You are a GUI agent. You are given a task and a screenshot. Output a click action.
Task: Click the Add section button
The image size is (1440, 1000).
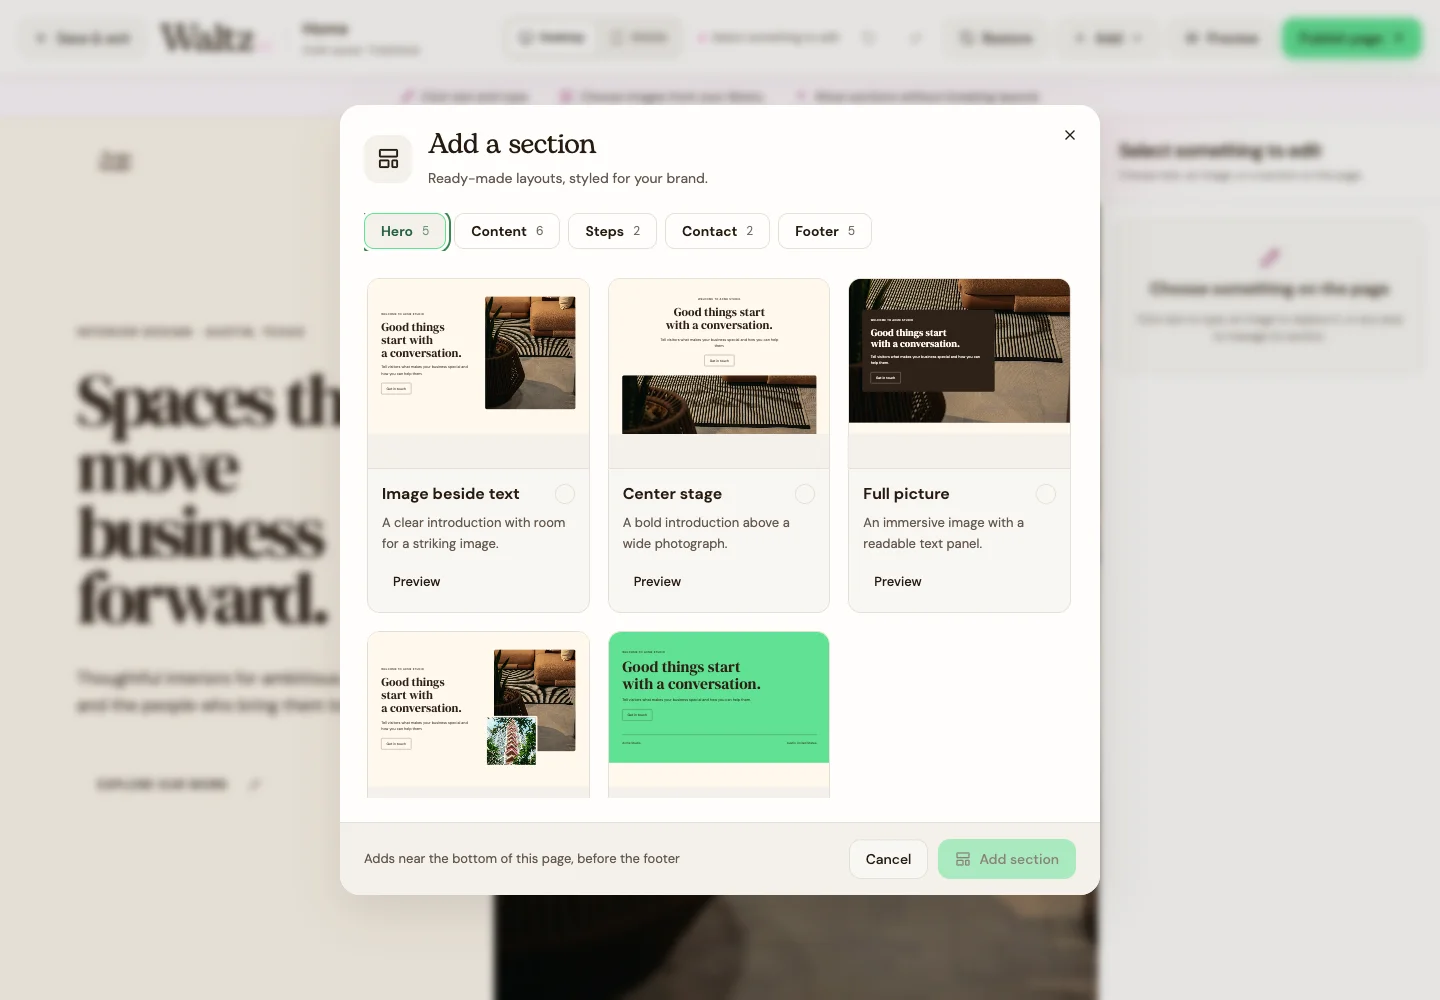click(1007, 859)
